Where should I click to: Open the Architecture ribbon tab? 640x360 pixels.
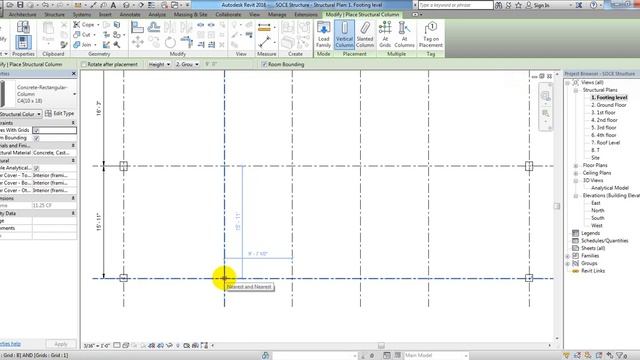tap(22, 14)
